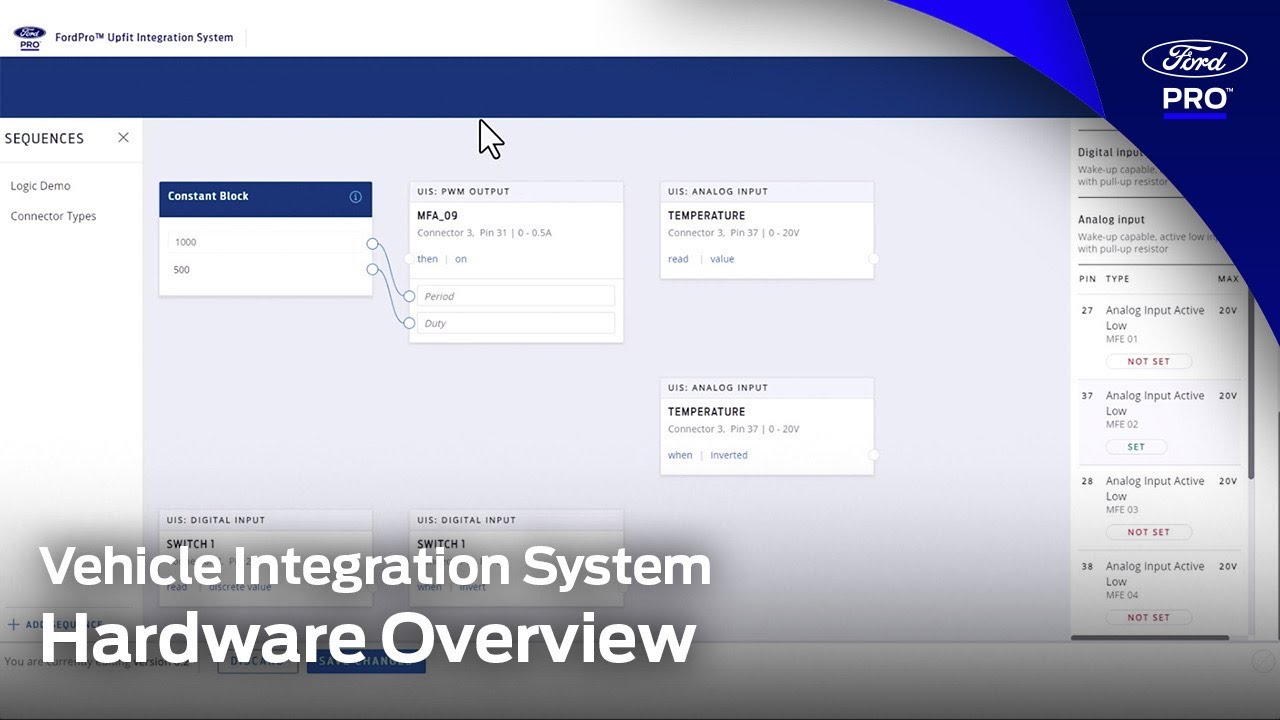Click the SEQUENCES panel title
The image size is (1280, 720).
(44, 138)
